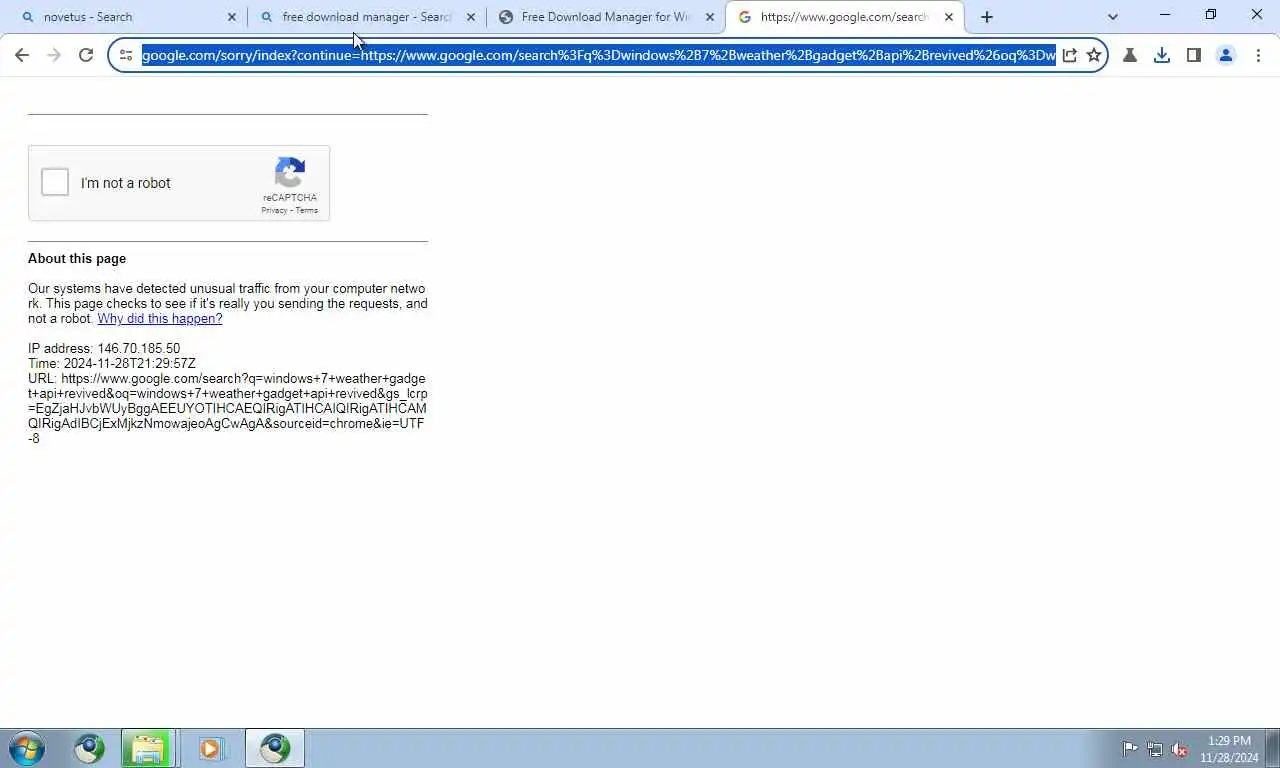1280x768 pixels.
Task: Toggle the Chrome side panel
Action: pyautogui.click(x=1194, y=55)
